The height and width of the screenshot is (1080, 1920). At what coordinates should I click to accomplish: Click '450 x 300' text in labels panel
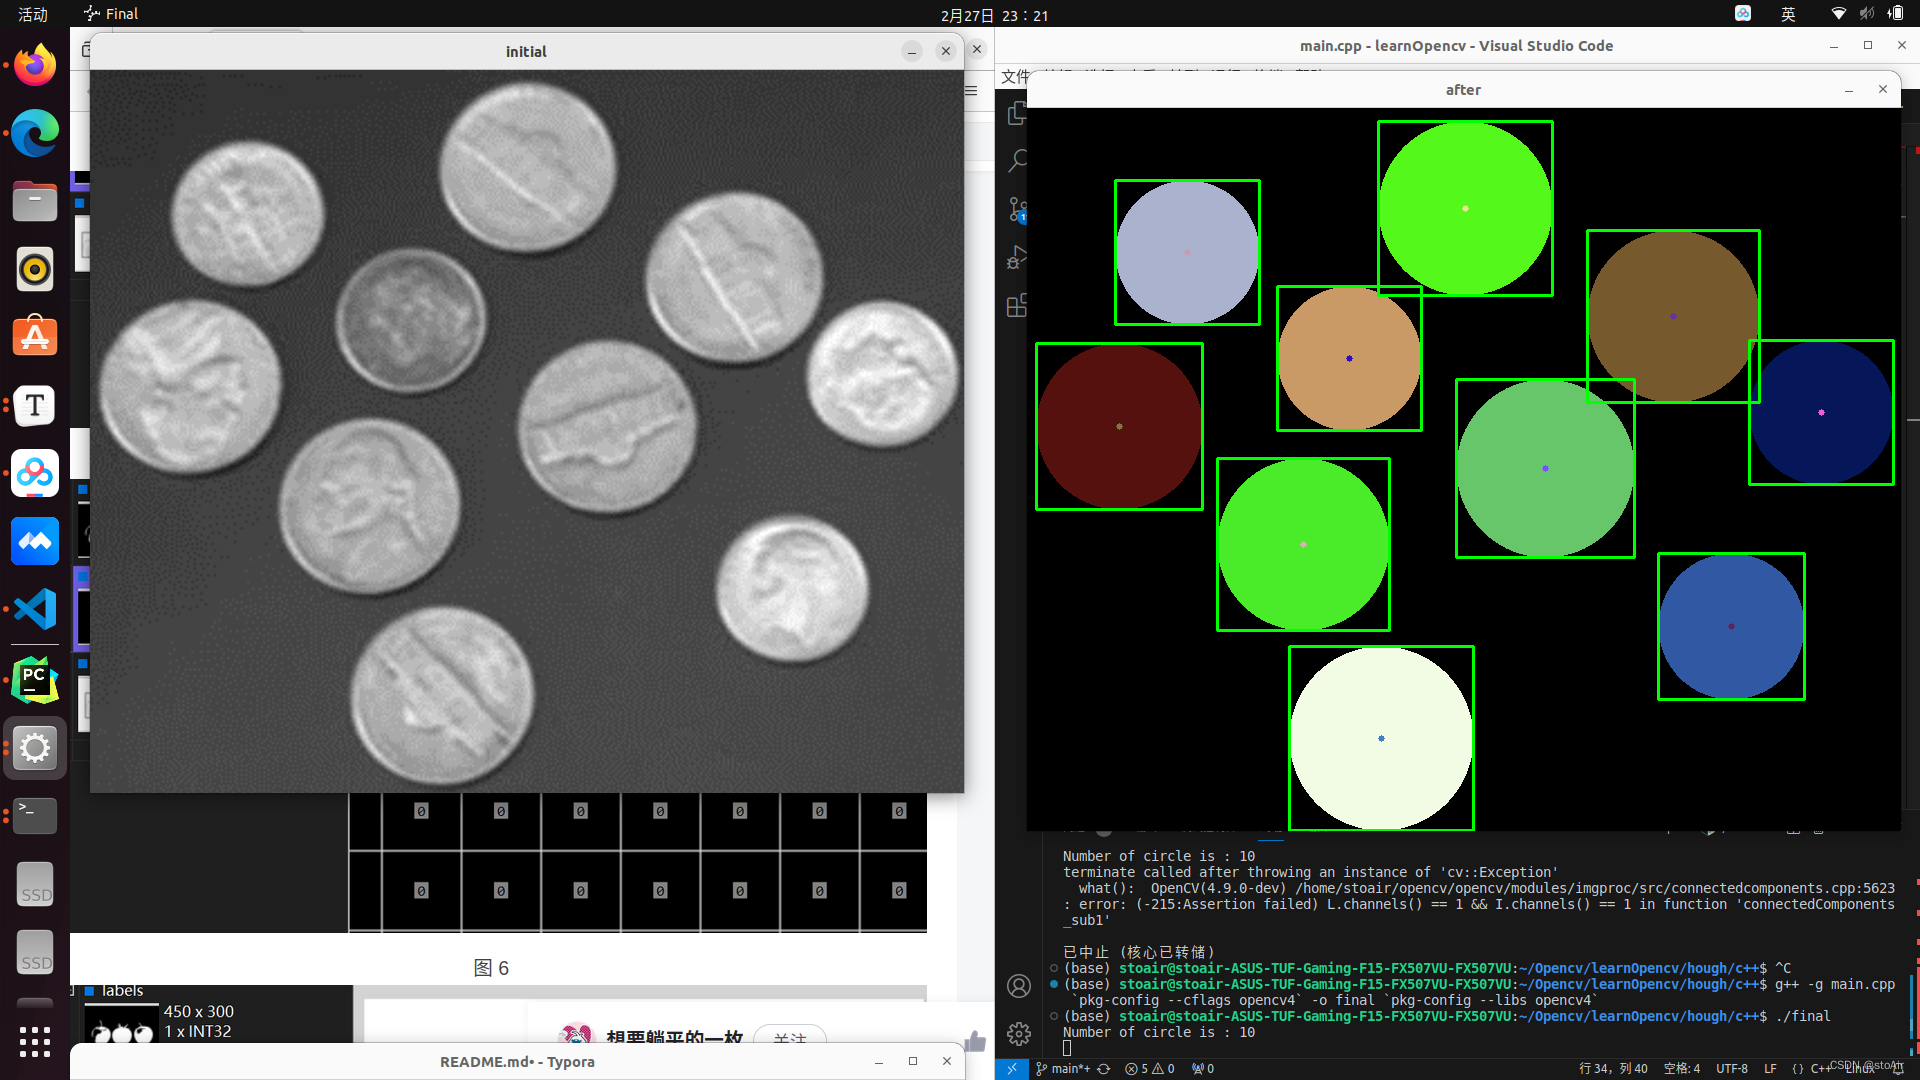tap(199, 1011)
